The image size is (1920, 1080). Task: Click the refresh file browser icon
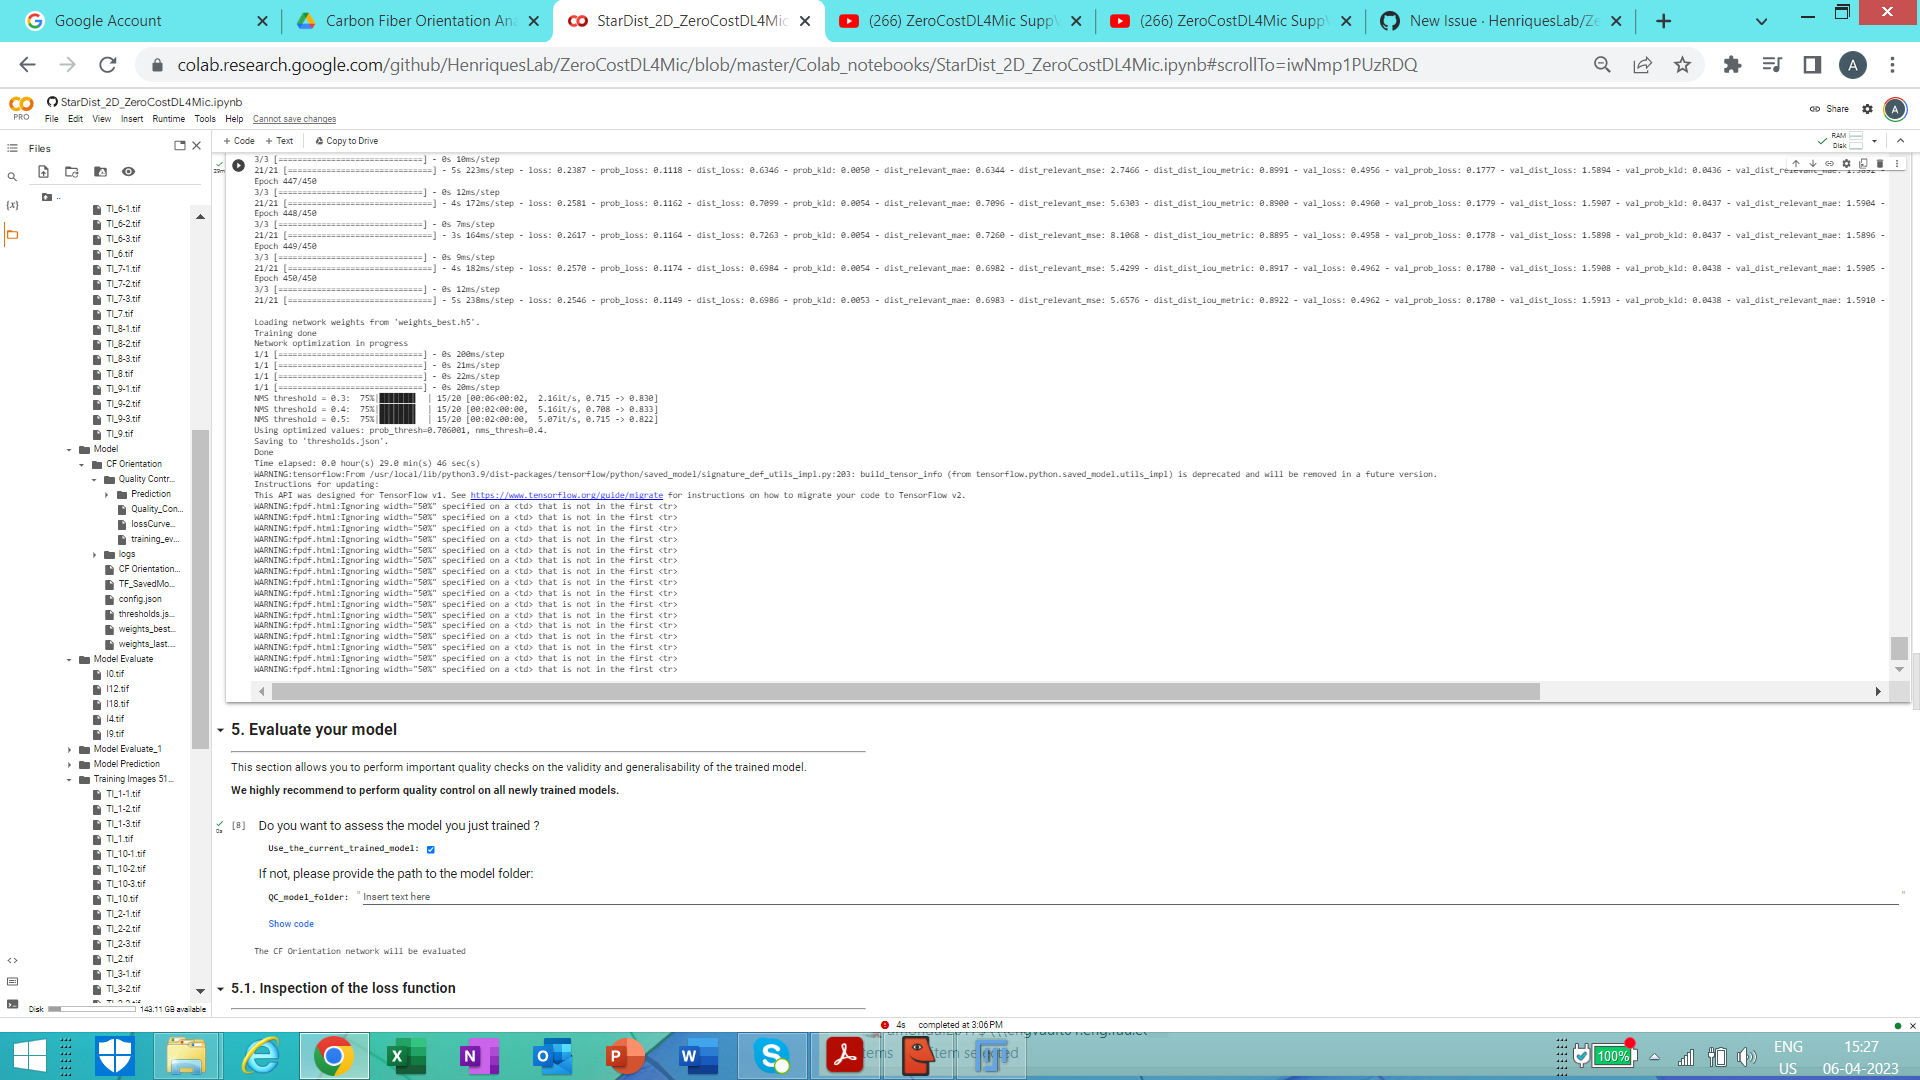(x=71, y=171)
